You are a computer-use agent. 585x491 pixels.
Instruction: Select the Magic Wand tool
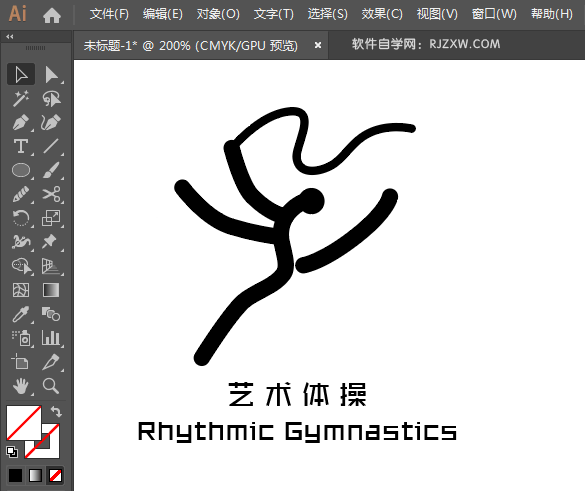tap(21, 98)
